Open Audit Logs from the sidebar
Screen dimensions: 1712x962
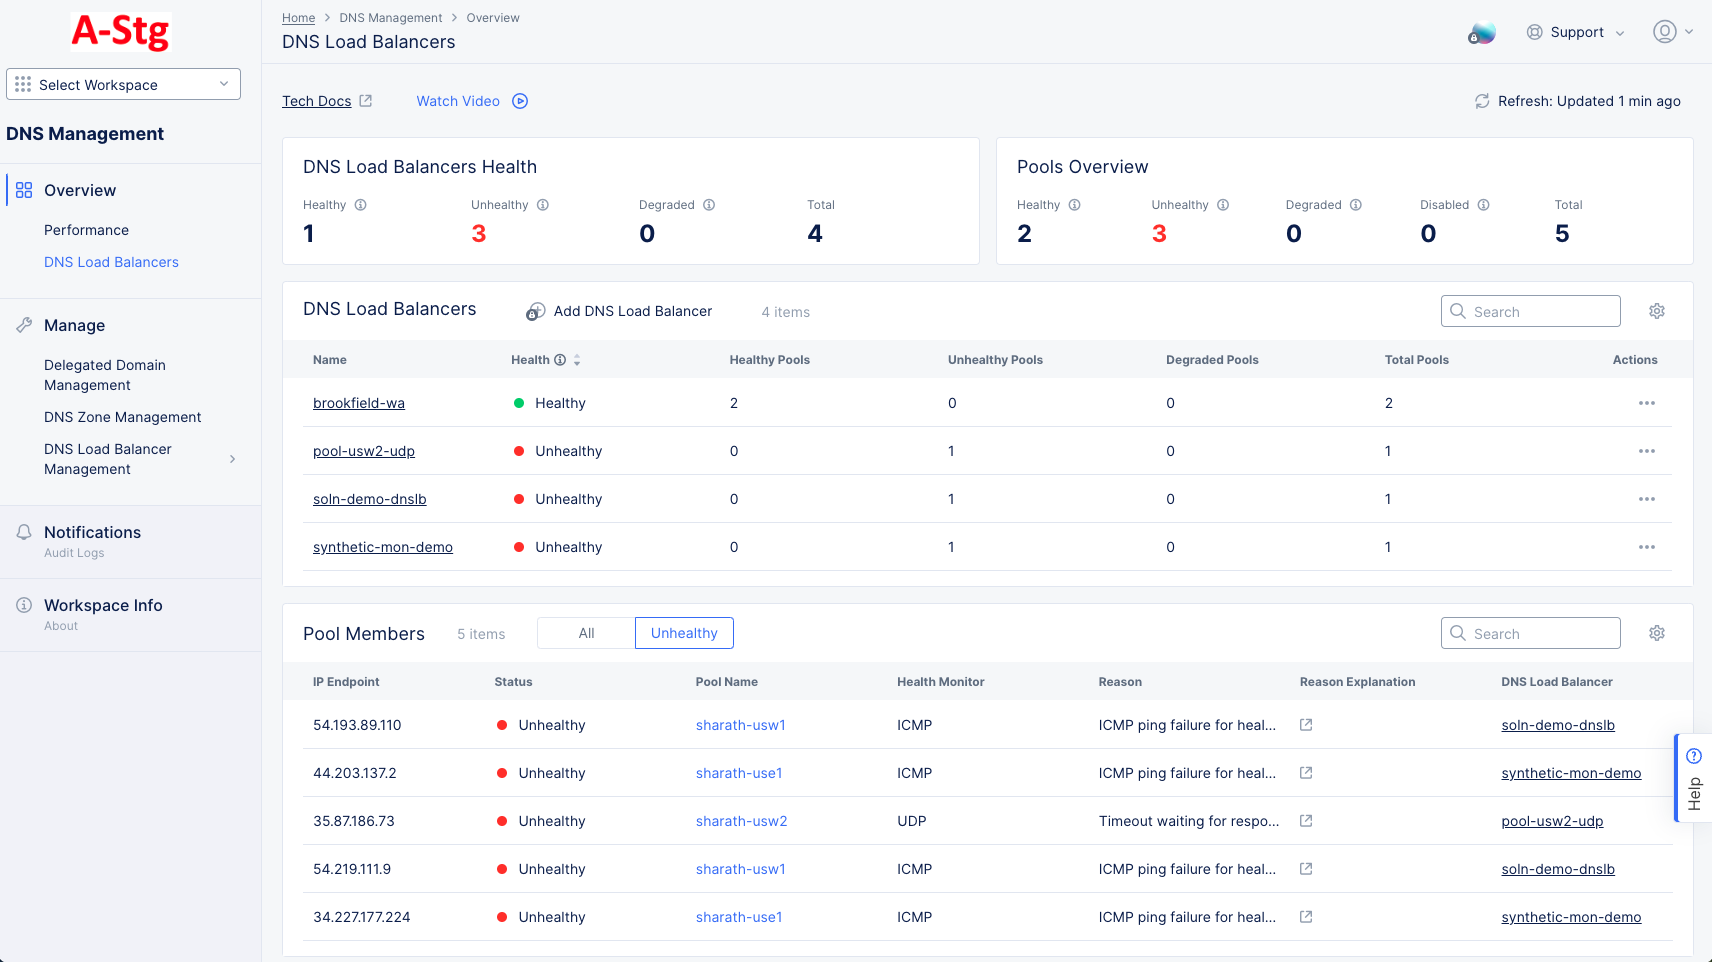tap(74, 552)
